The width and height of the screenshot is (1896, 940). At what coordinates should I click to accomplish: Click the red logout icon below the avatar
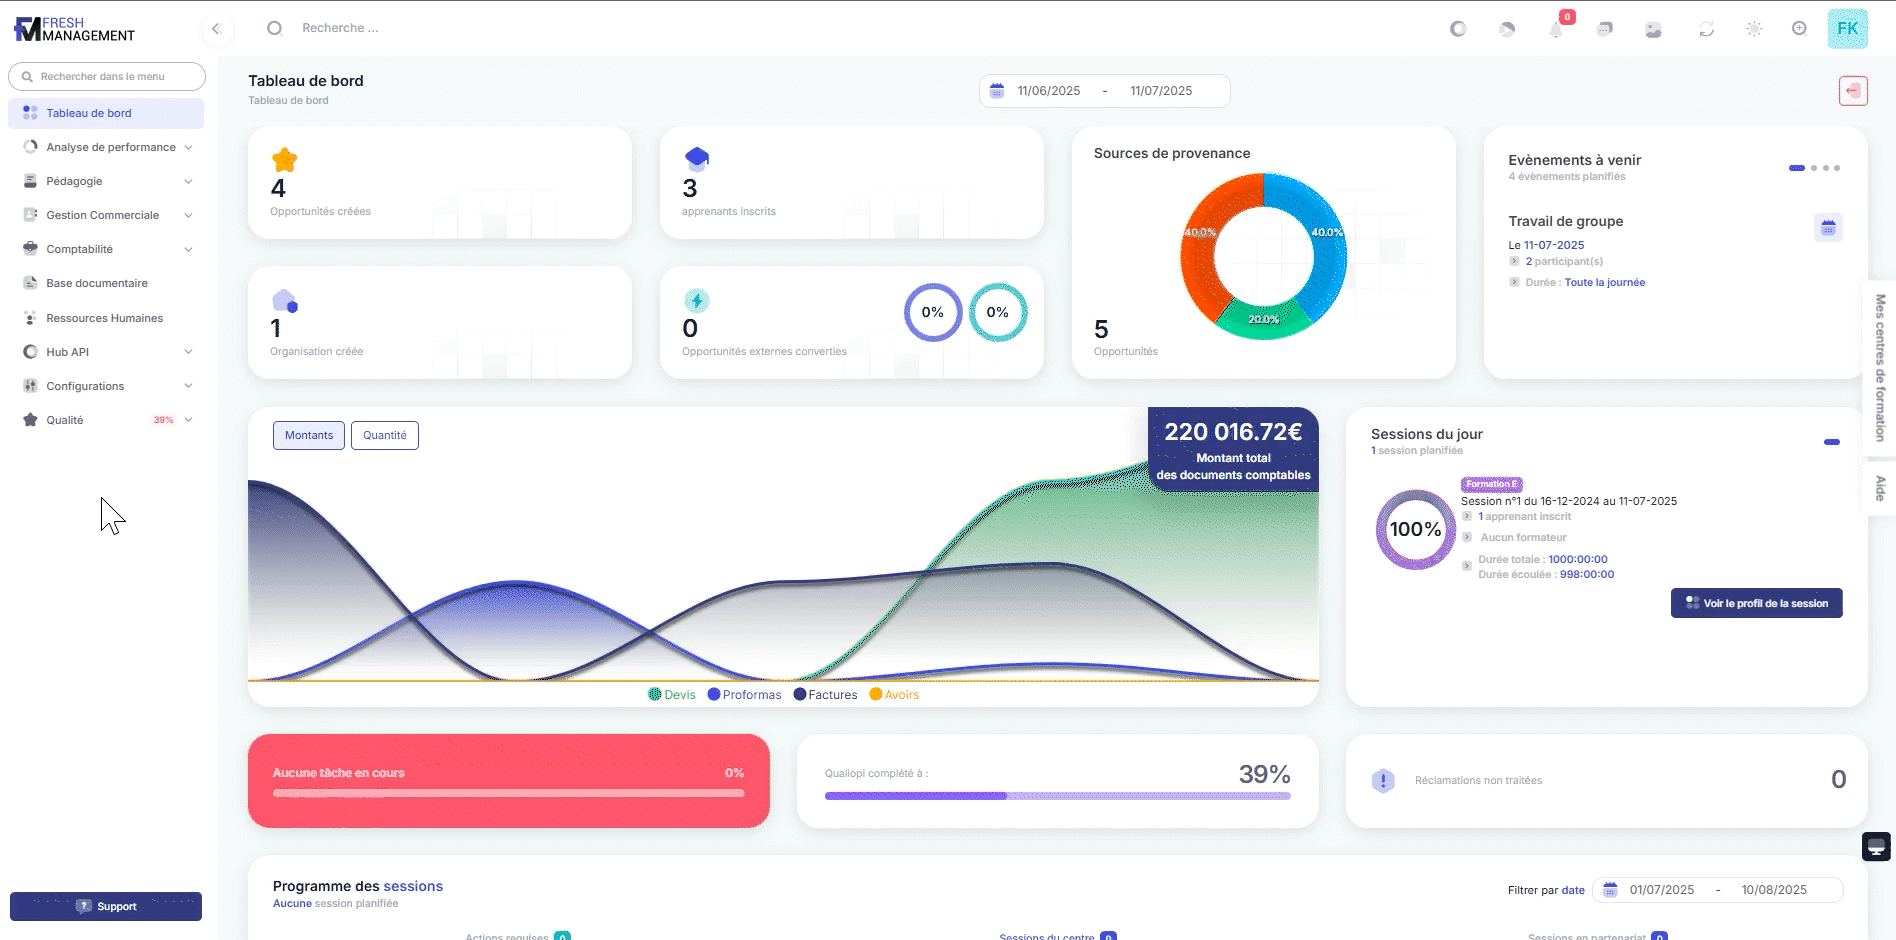point(1853,91)
